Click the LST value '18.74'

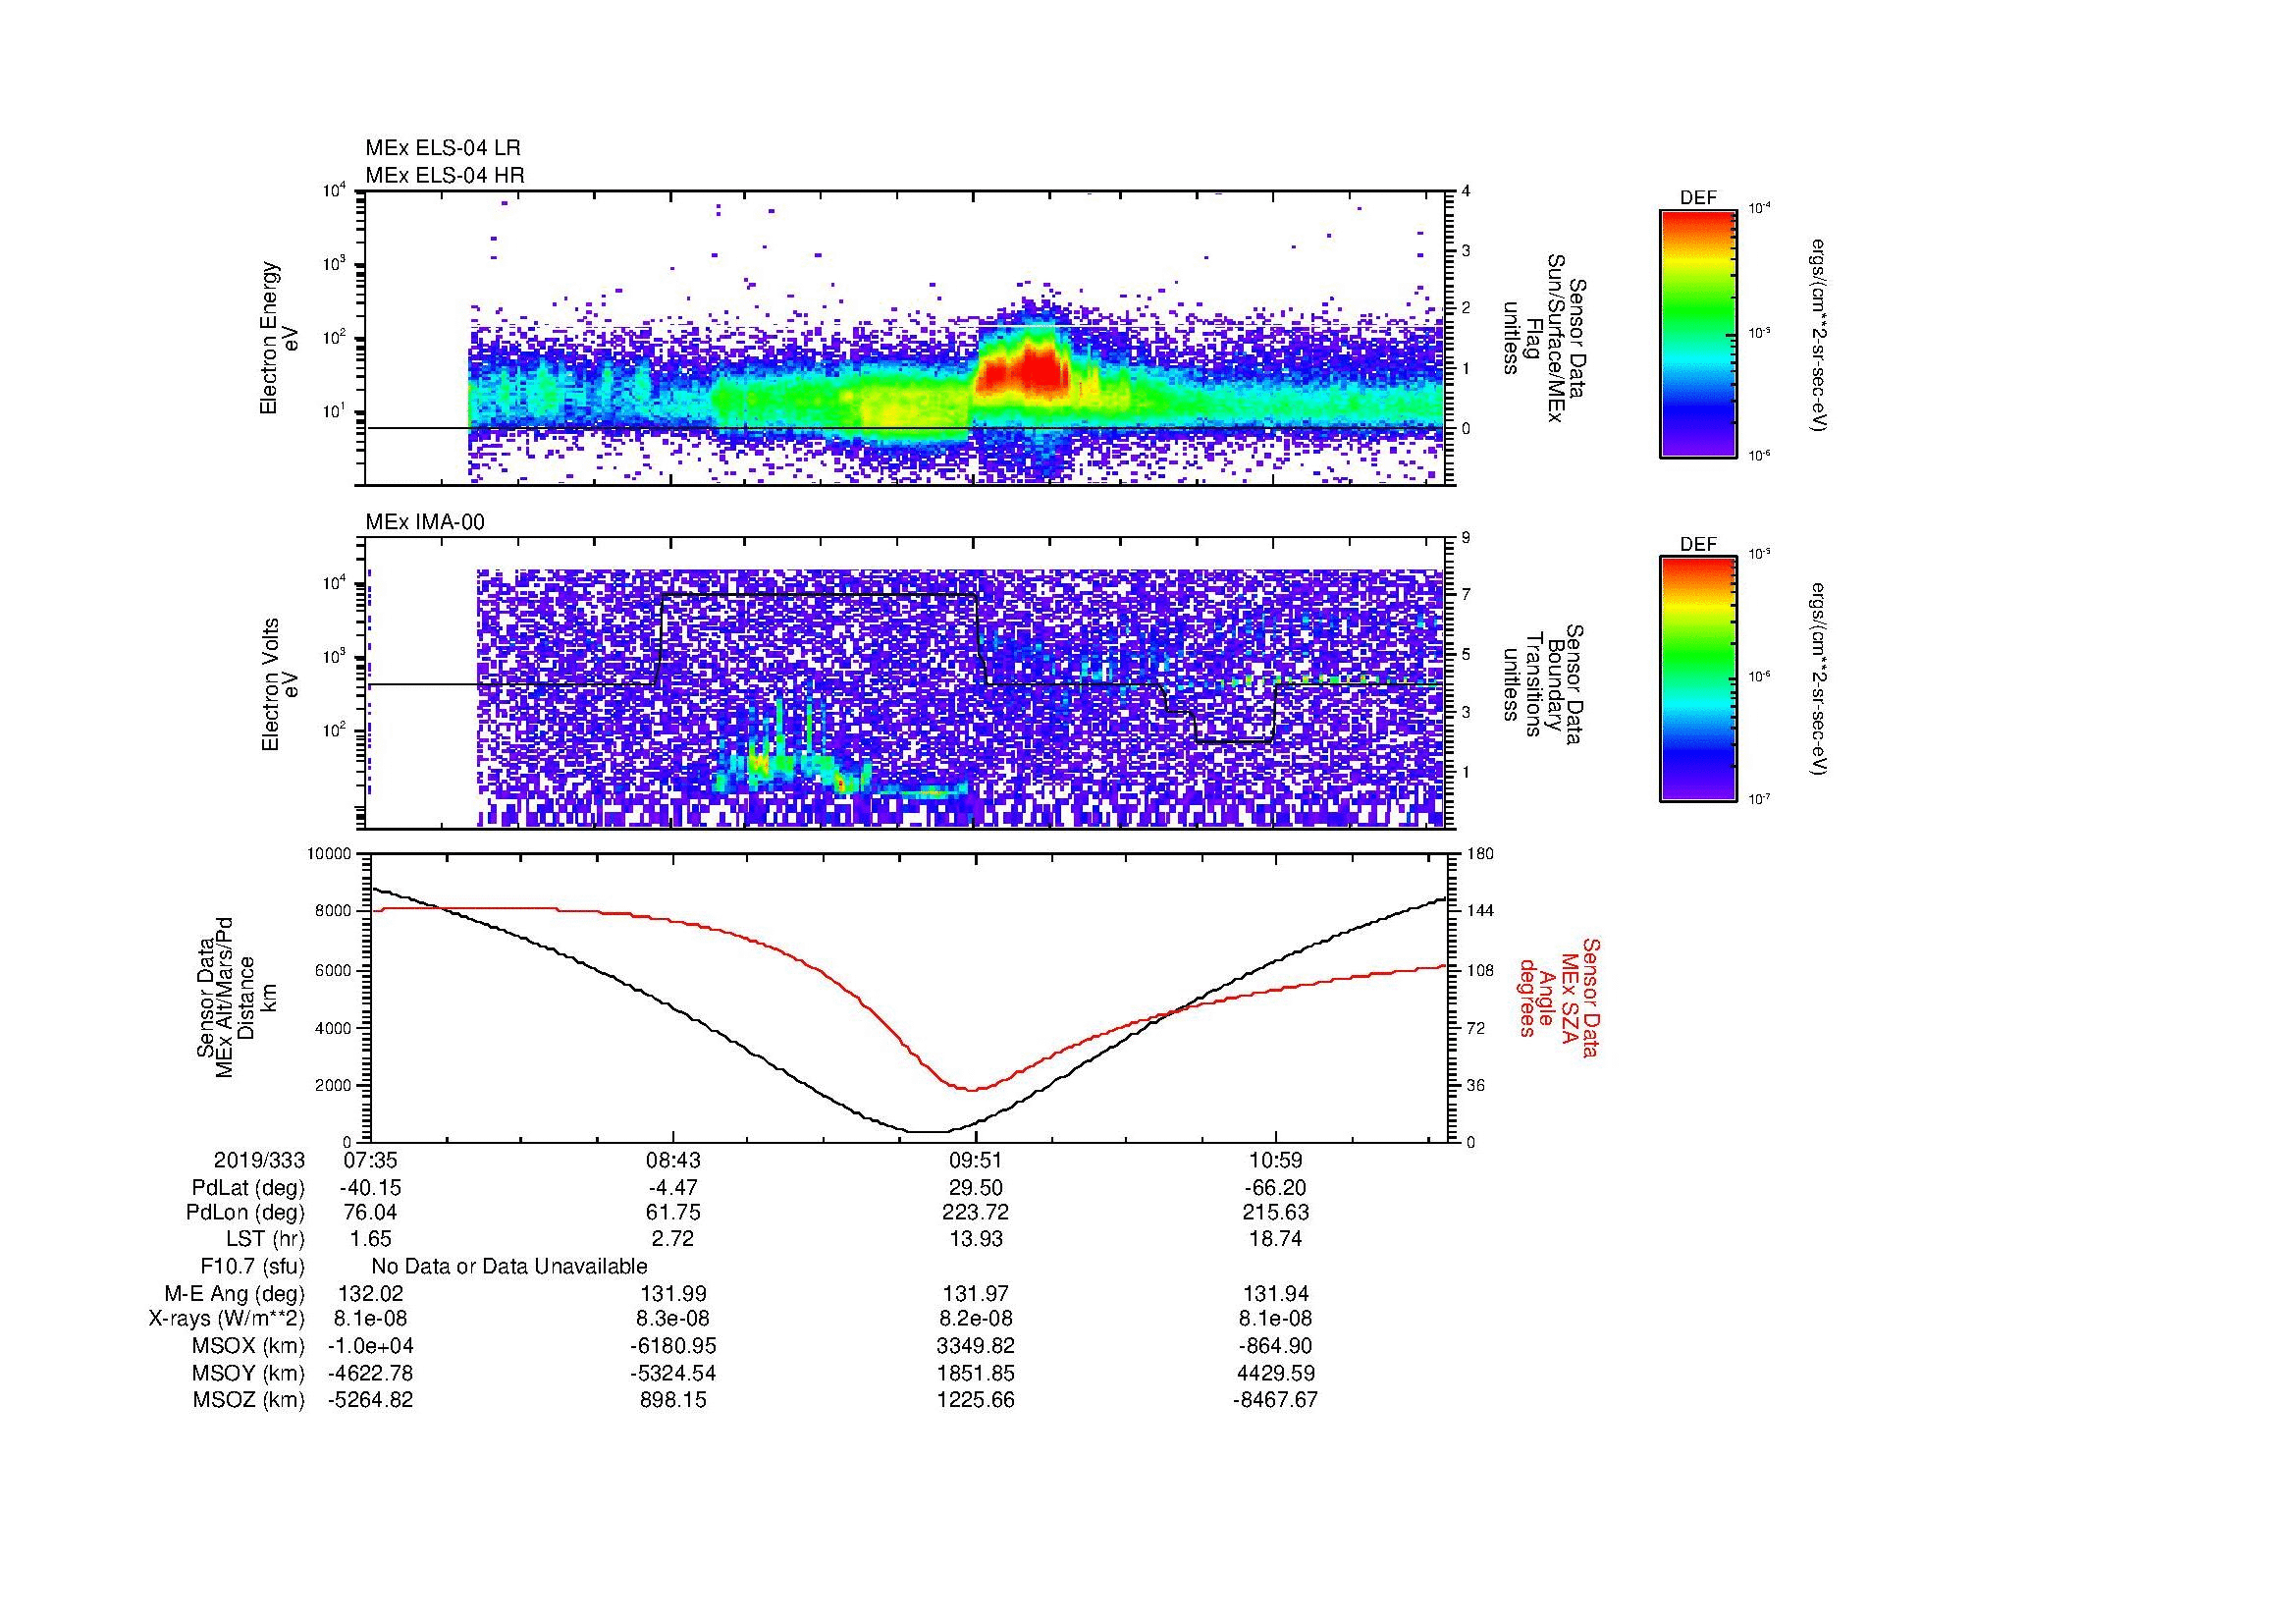(x=1276, y=1239)
